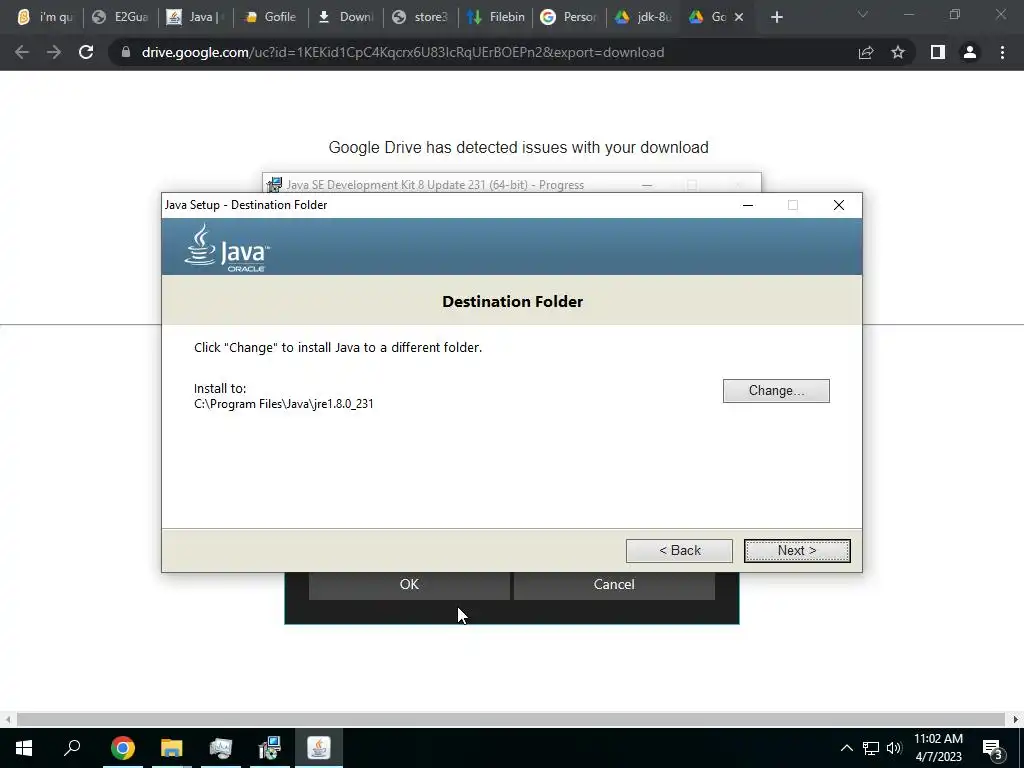Open the Windows Start menu

click(24, 748)
